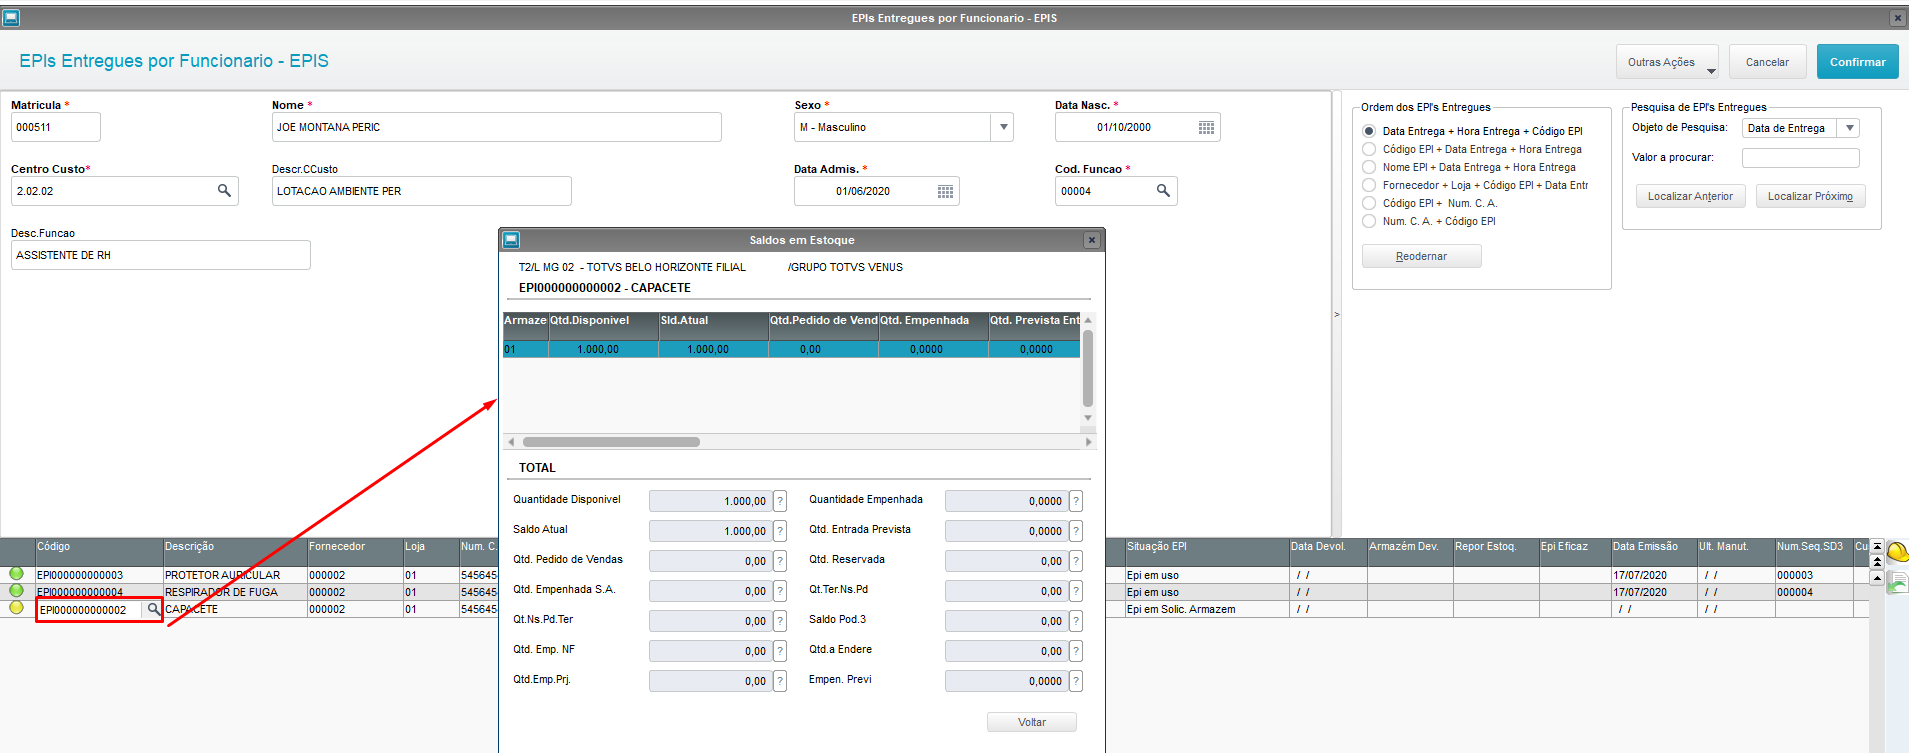The height and width of the screenshot is (753, 1909).
Task: Open the Data Admis. calendar picker
Action: coord(945,191)
